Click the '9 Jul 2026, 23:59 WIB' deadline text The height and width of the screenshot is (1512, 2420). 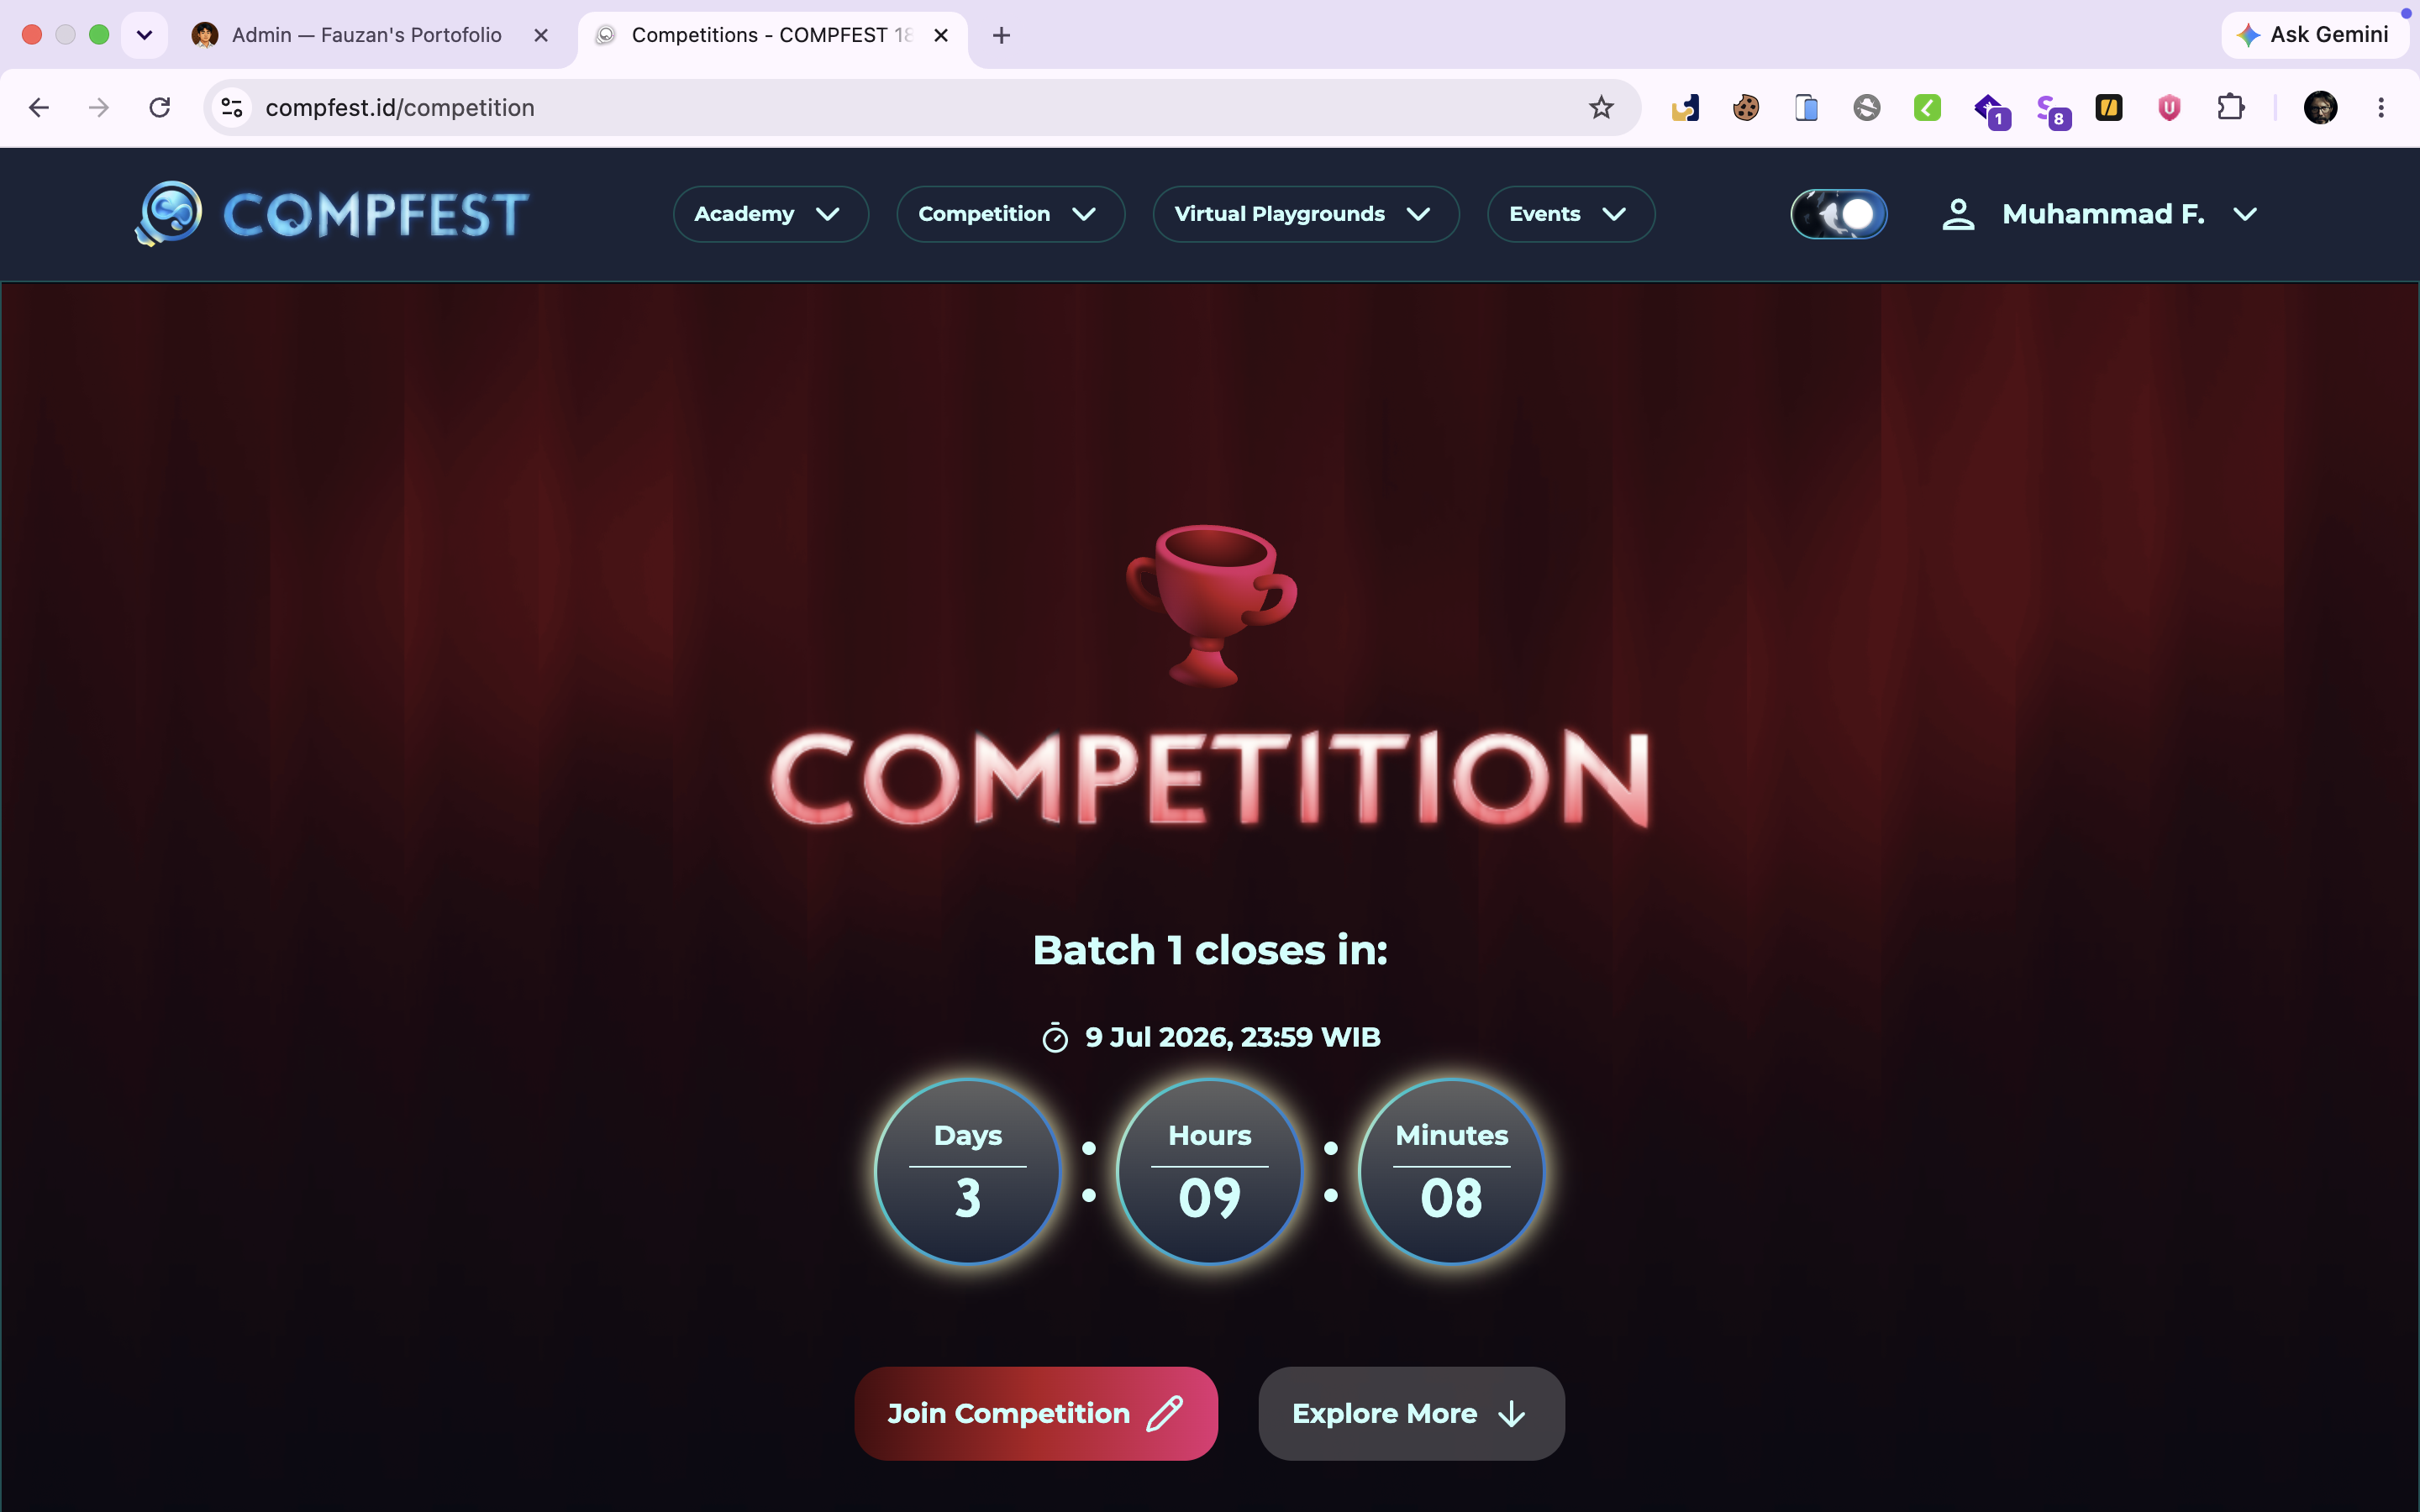point(1233,1037)
